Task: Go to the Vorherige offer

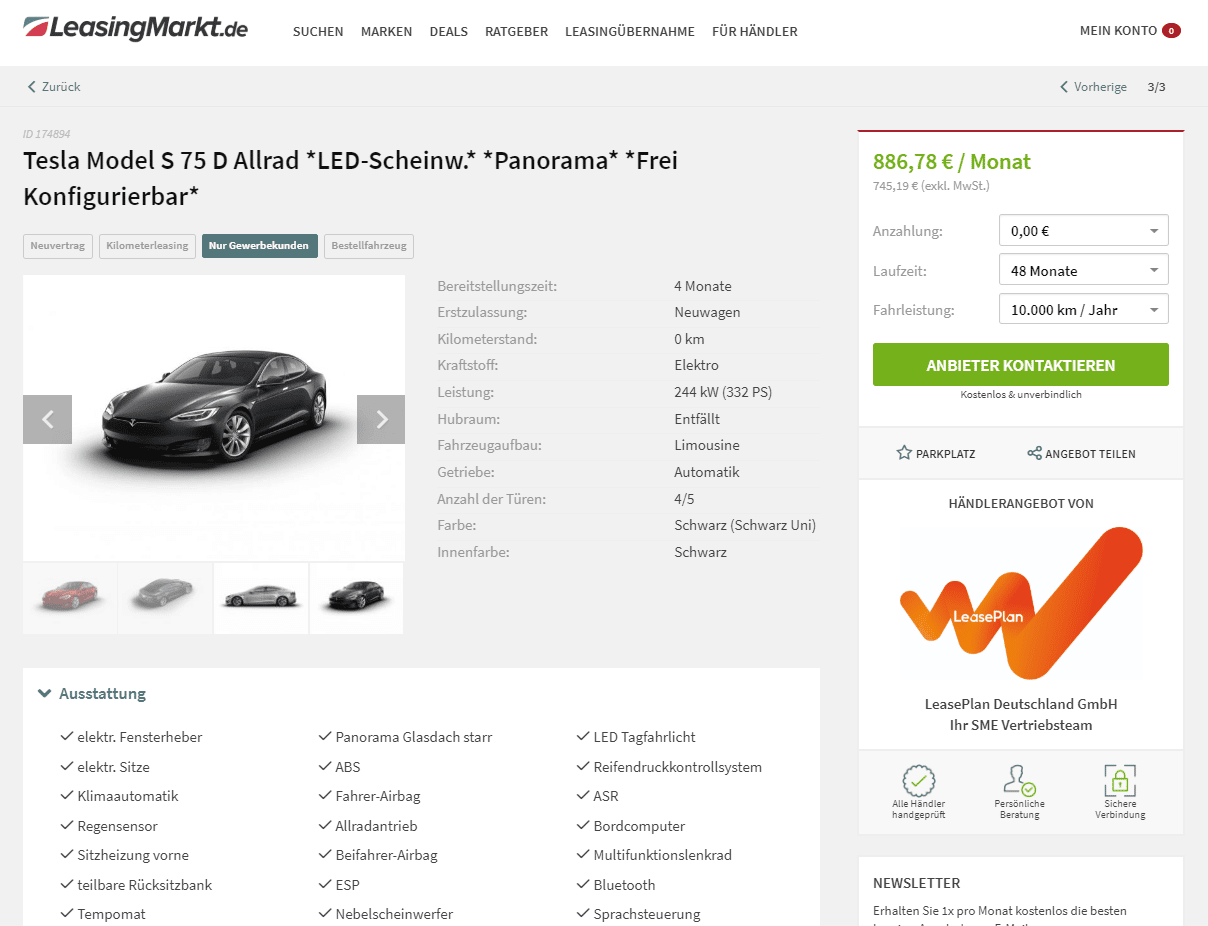Action: (x=1093, y=87)
